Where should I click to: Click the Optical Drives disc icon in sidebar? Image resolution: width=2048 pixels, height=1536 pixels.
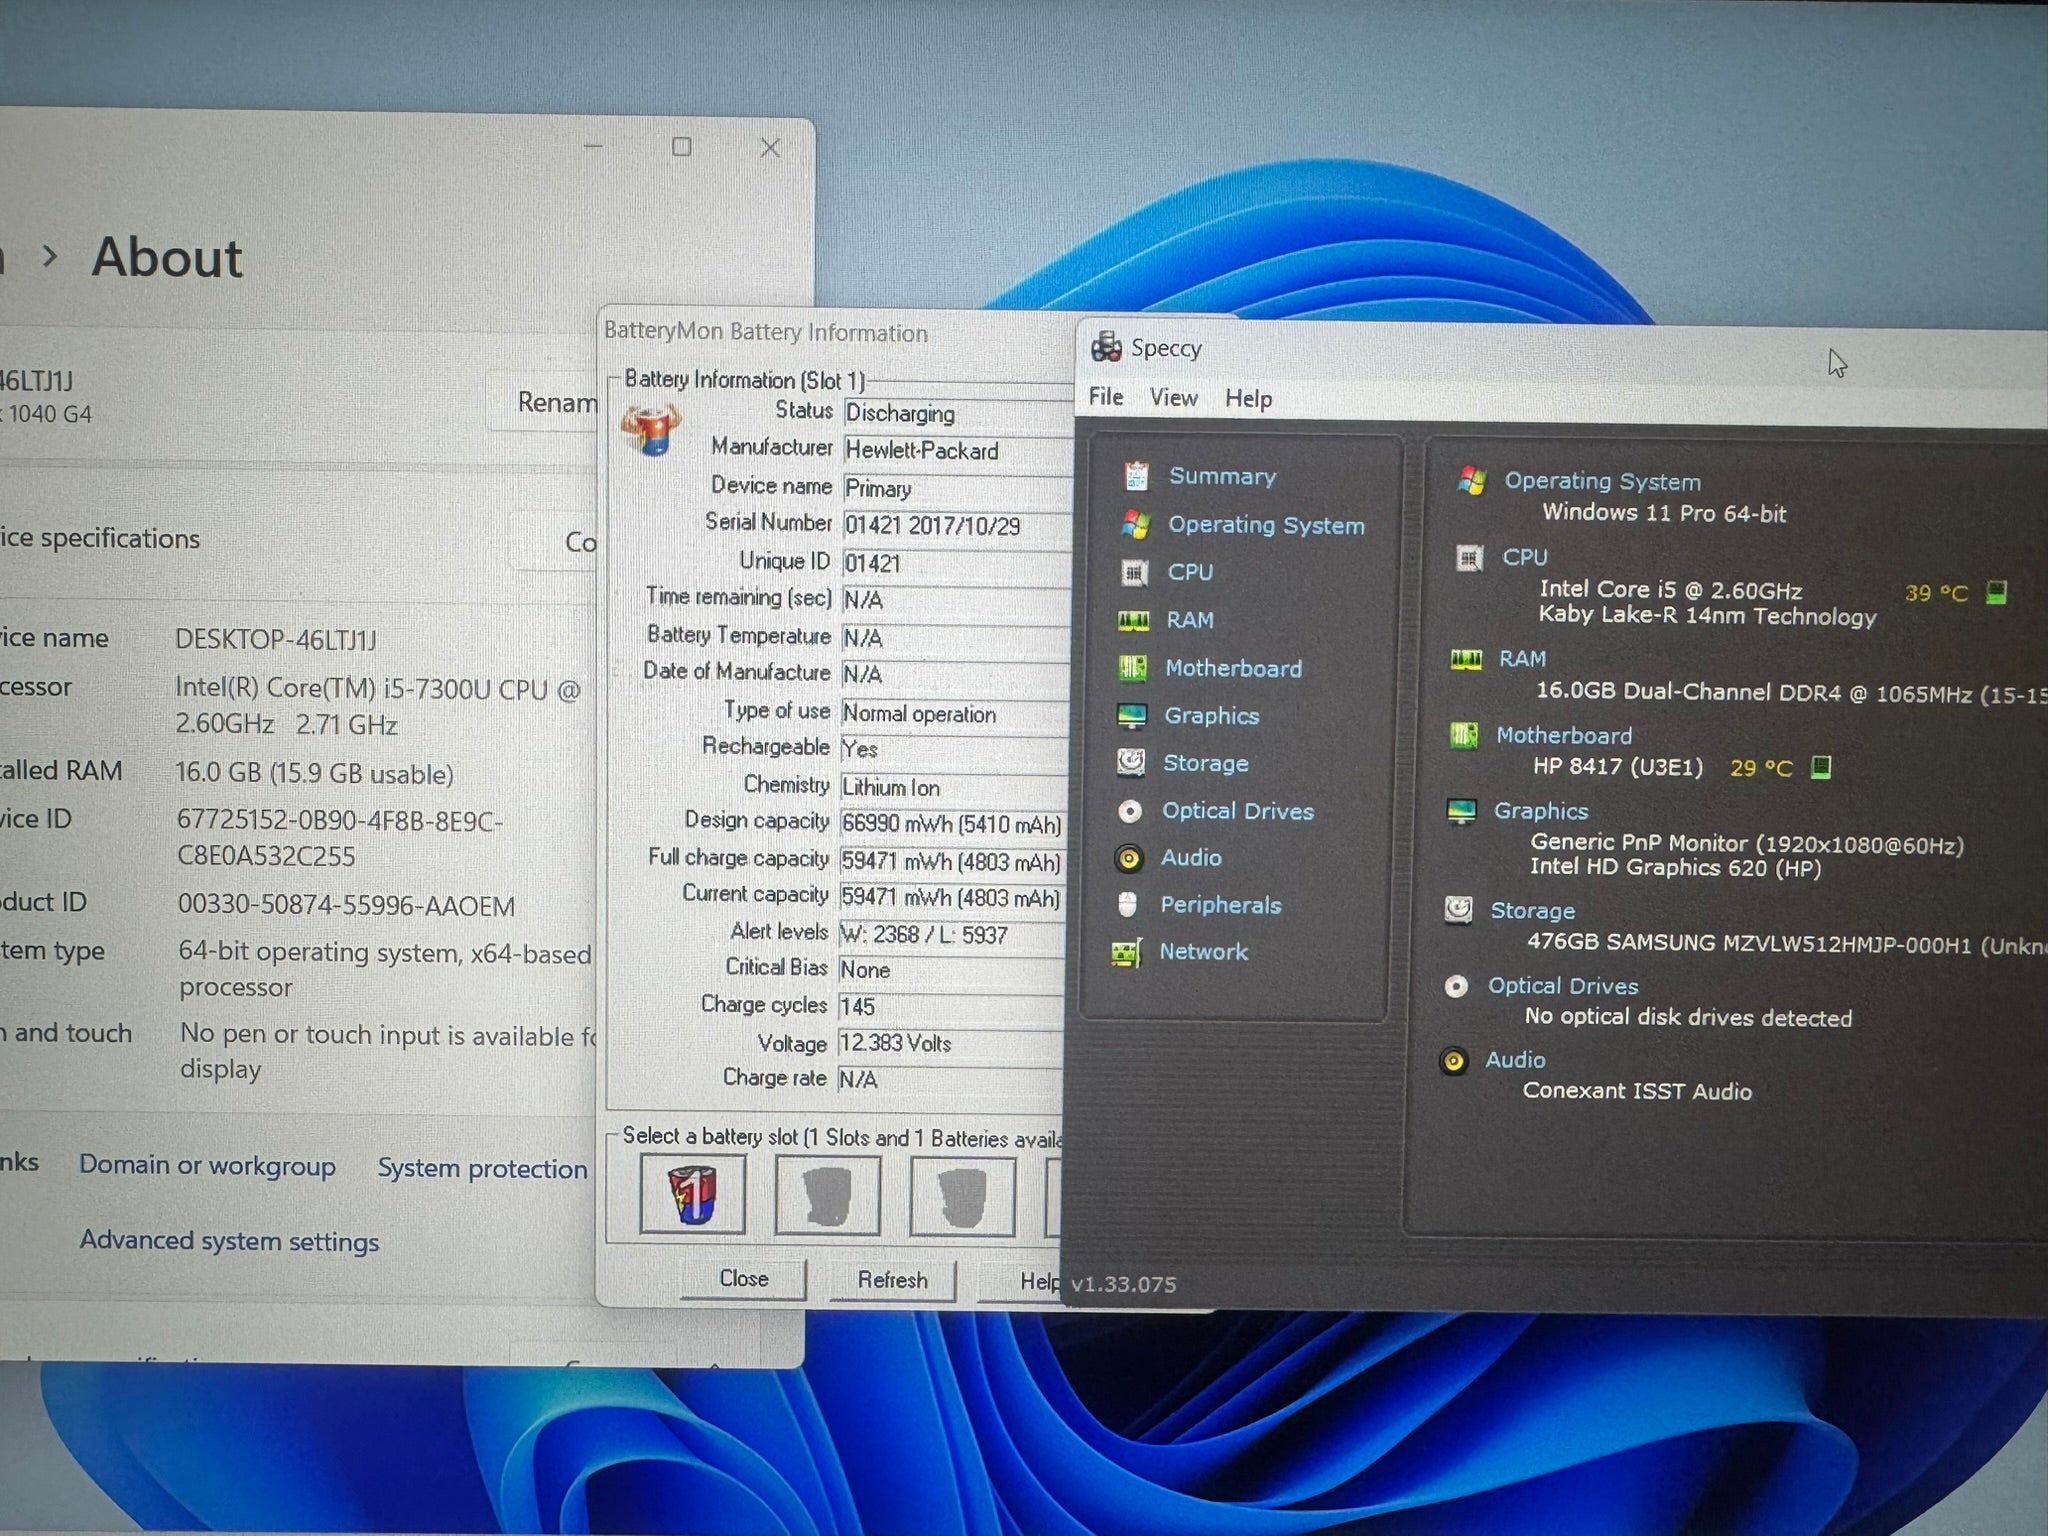(1130, 811)
